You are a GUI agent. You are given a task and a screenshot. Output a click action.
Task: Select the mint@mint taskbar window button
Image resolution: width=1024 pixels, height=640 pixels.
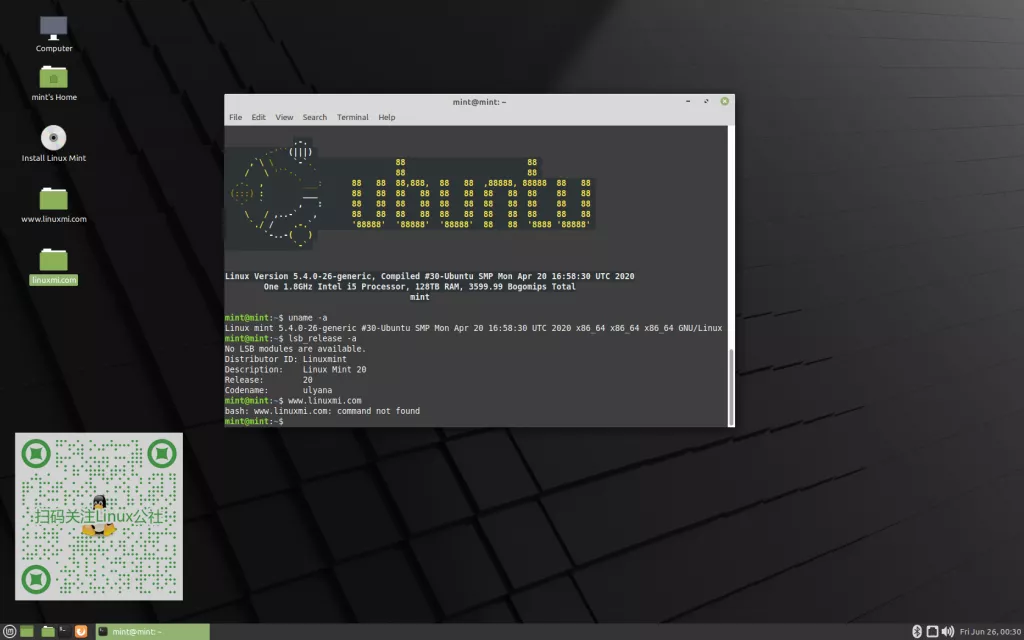click(153, 632)
